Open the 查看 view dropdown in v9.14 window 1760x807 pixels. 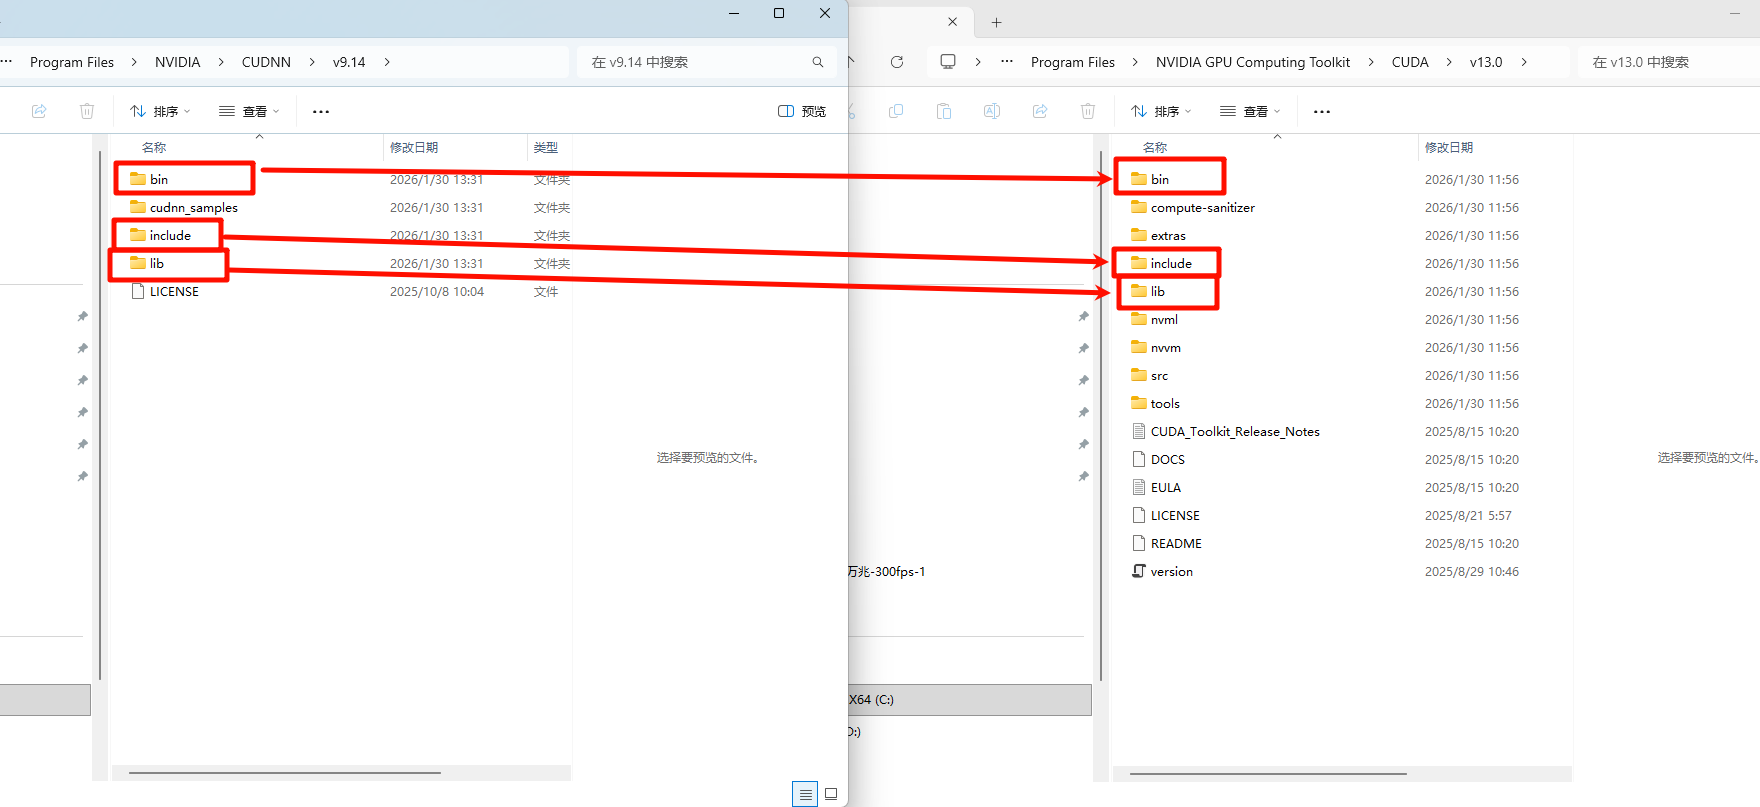(x=249, y=111)
